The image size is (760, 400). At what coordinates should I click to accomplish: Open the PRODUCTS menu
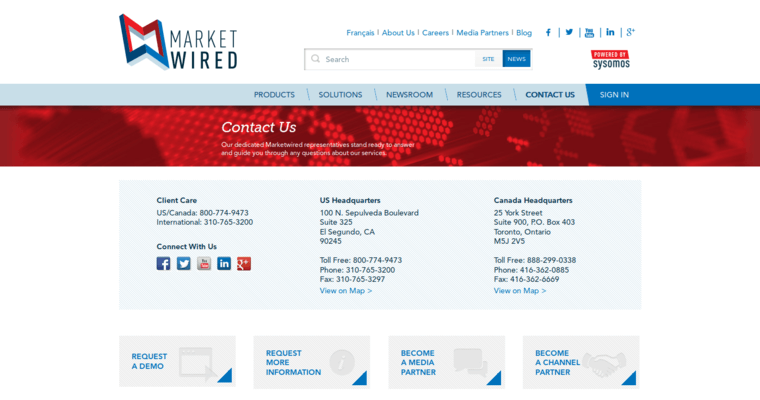274,95
